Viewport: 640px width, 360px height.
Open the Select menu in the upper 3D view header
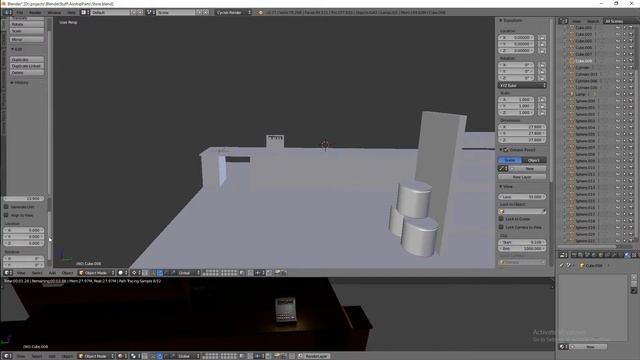(37, 273)
